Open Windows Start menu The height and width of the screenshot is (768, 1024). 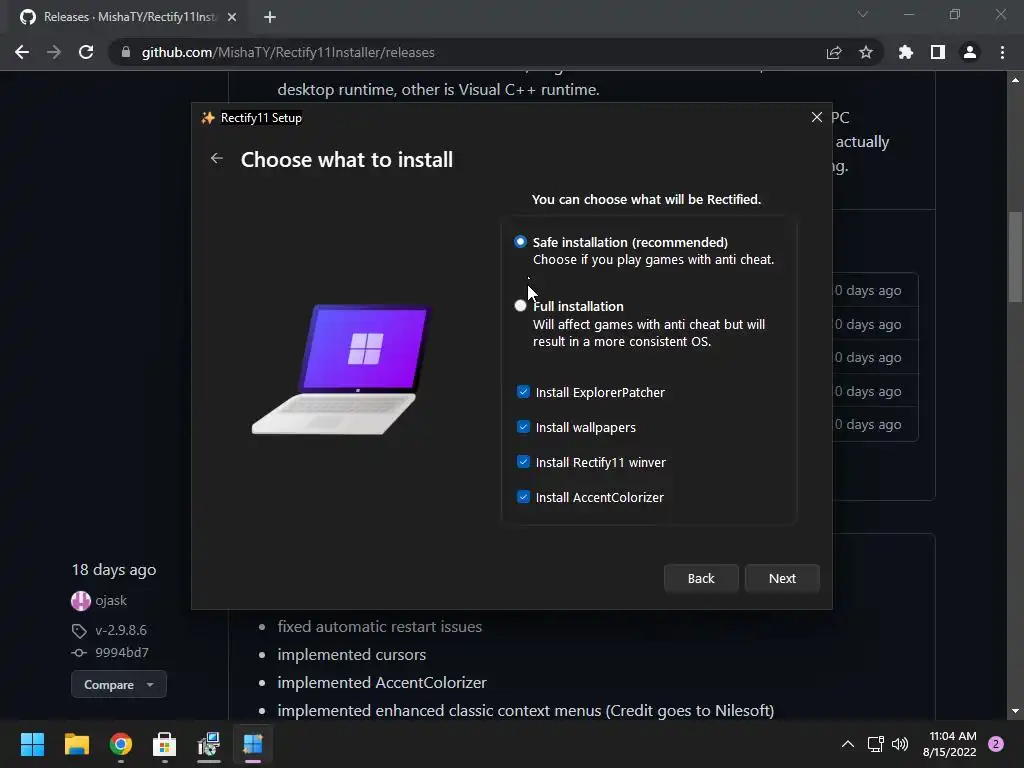32,744
